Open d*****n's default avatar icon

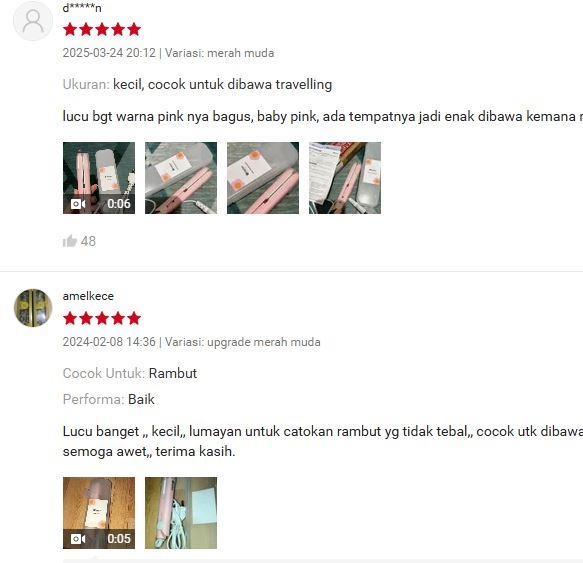[33, 21]
